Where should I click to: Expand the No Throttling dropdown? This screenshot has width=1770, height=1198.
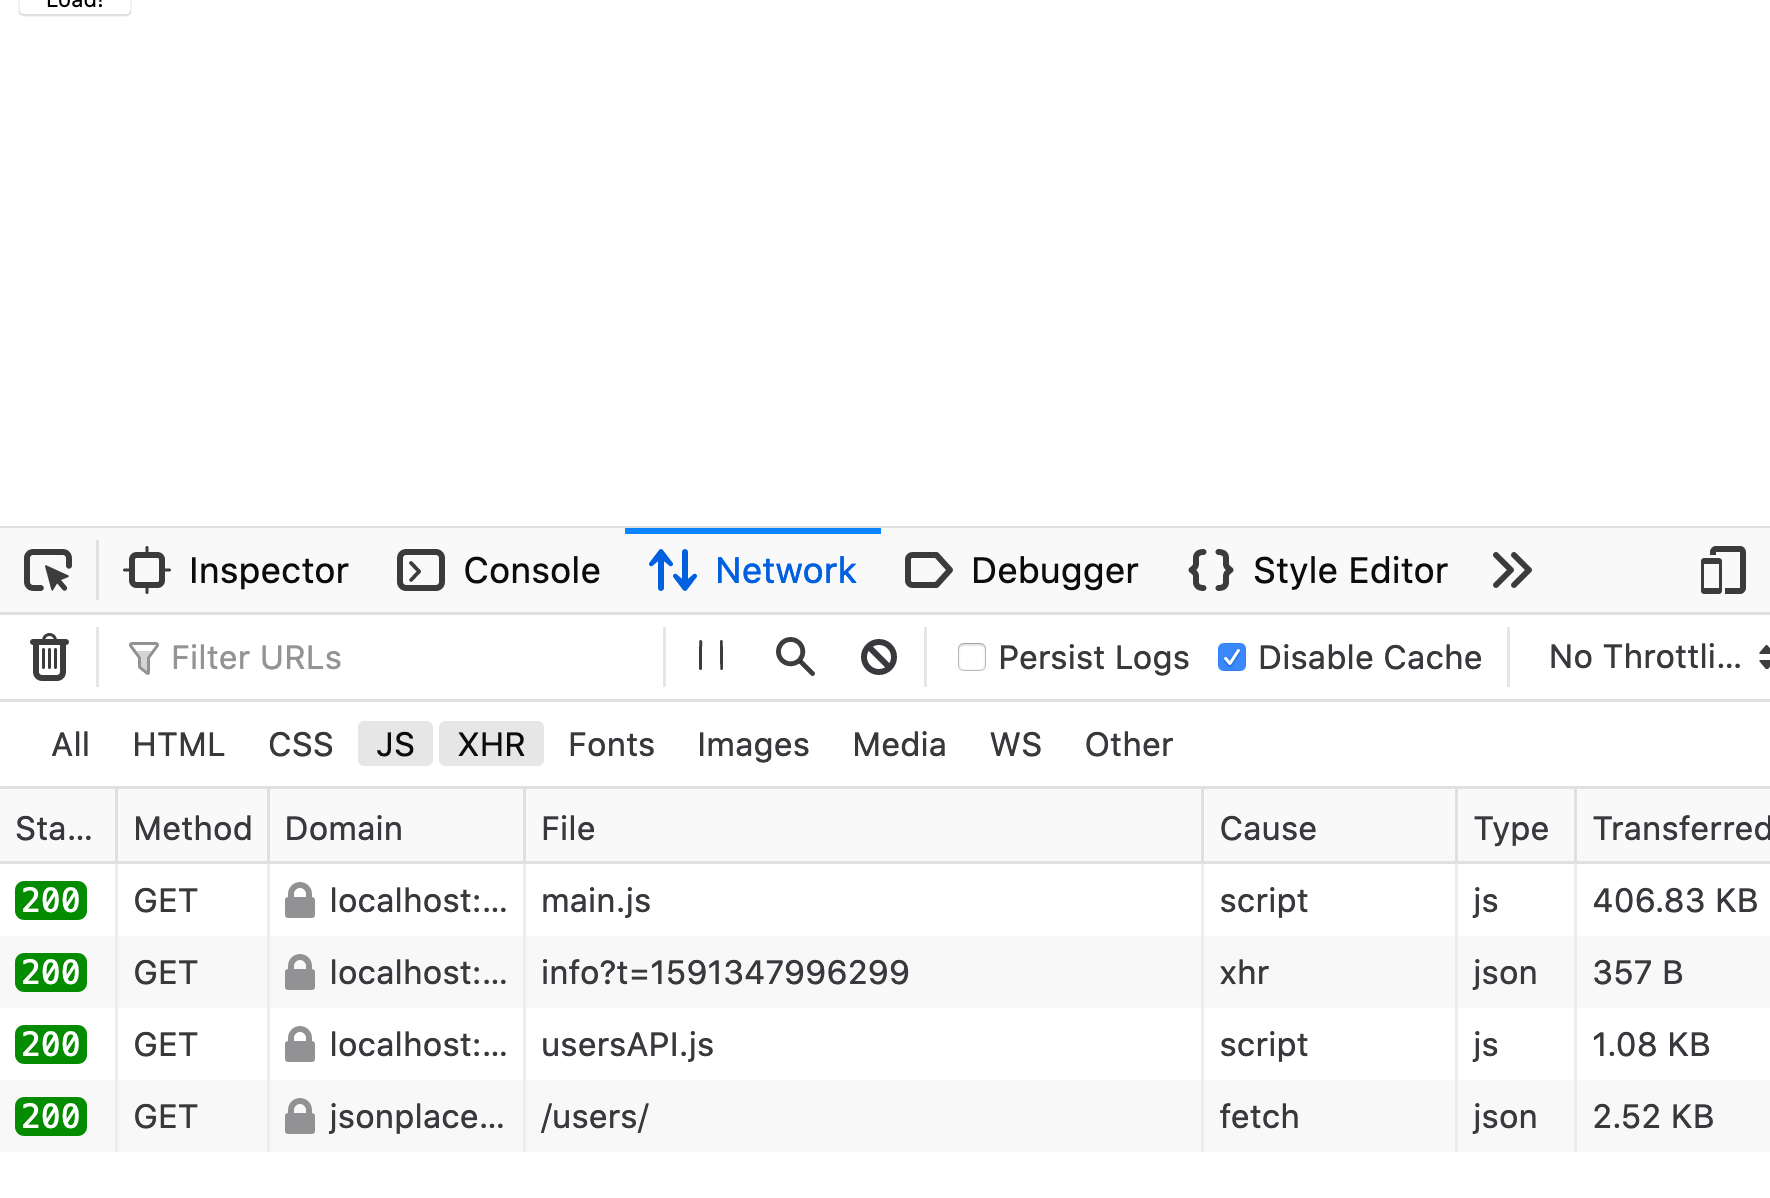(x=1657, y=657)
